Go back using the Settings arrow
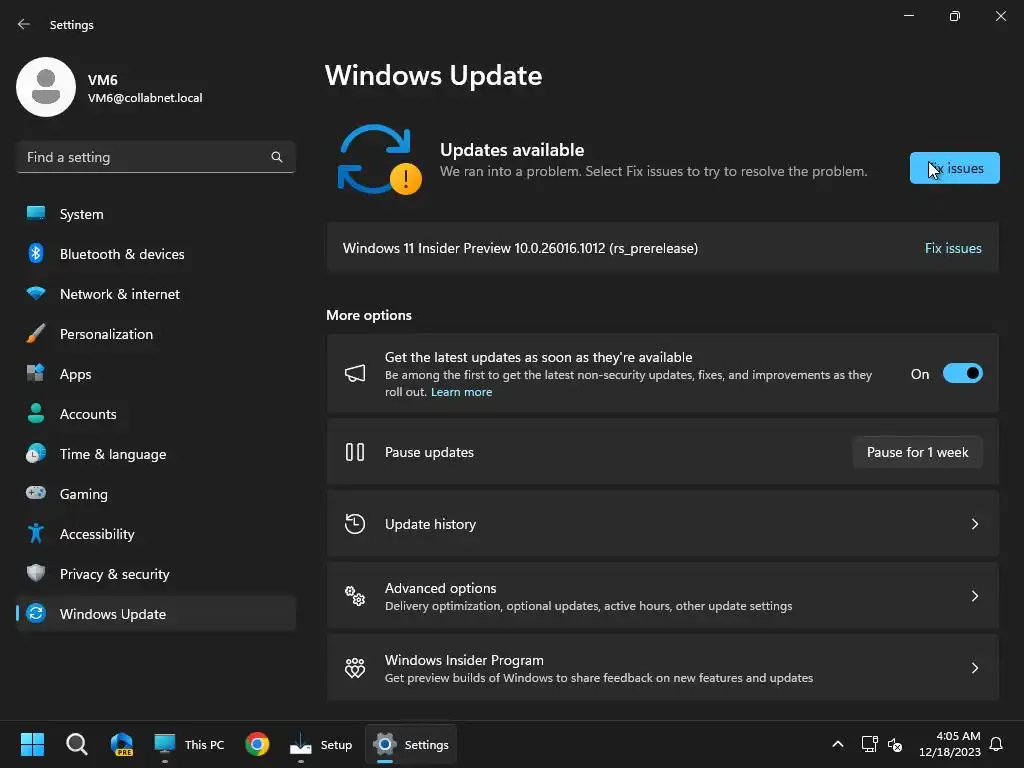This screenshot has width=1024, height=768. tap(24, 24)
